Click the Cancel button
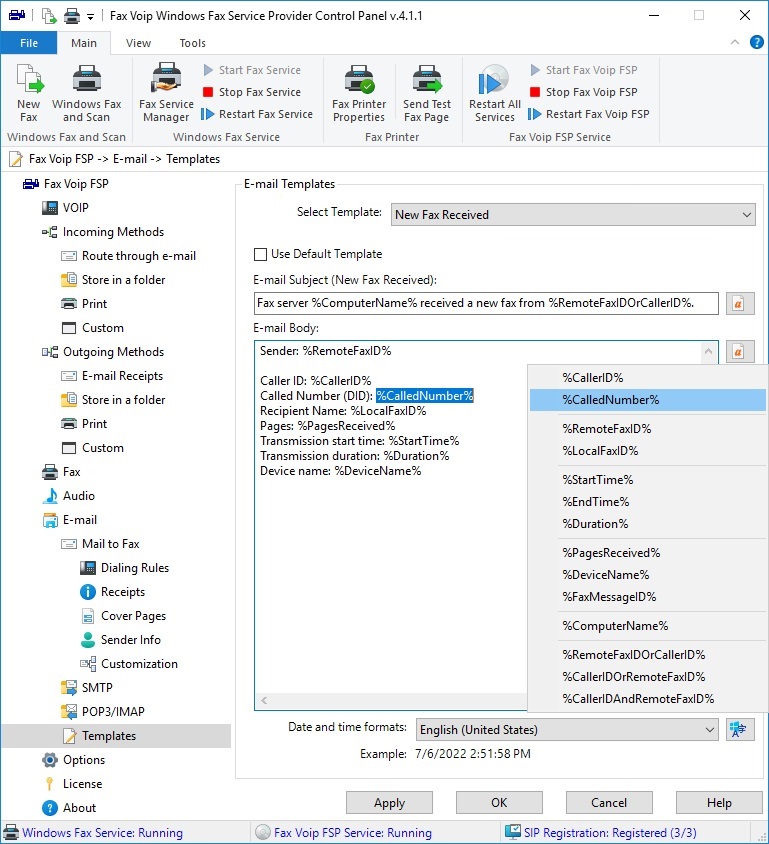The image size is (769, 844). (609, 803)
